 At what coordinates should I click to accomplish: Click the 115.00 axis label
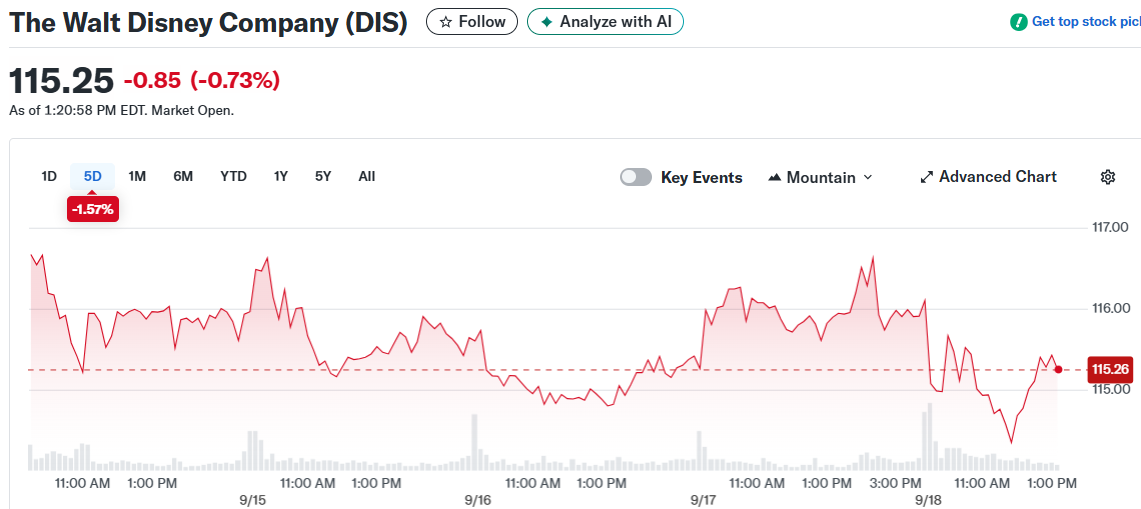pyautogui.click(x=1110, y=390)
